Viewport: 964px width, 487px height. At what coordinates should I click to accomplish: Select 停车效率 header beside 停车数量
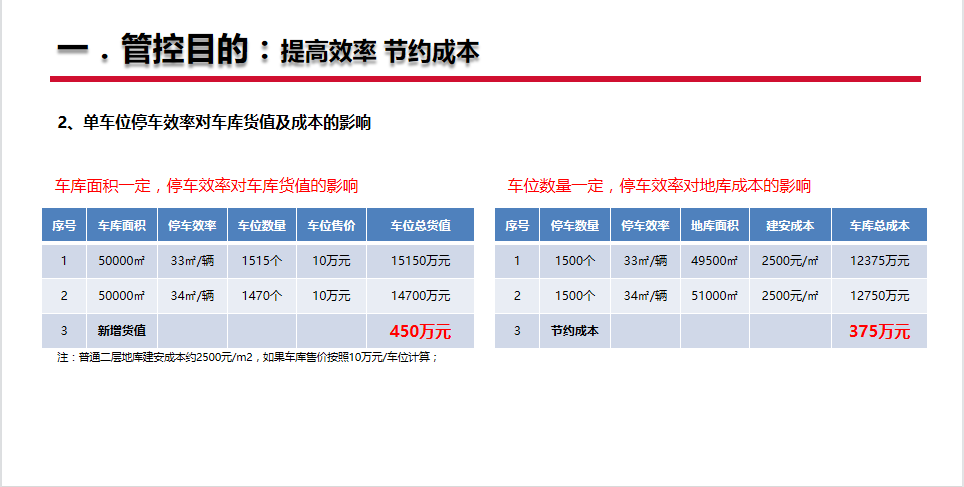(x=645, y=225)
